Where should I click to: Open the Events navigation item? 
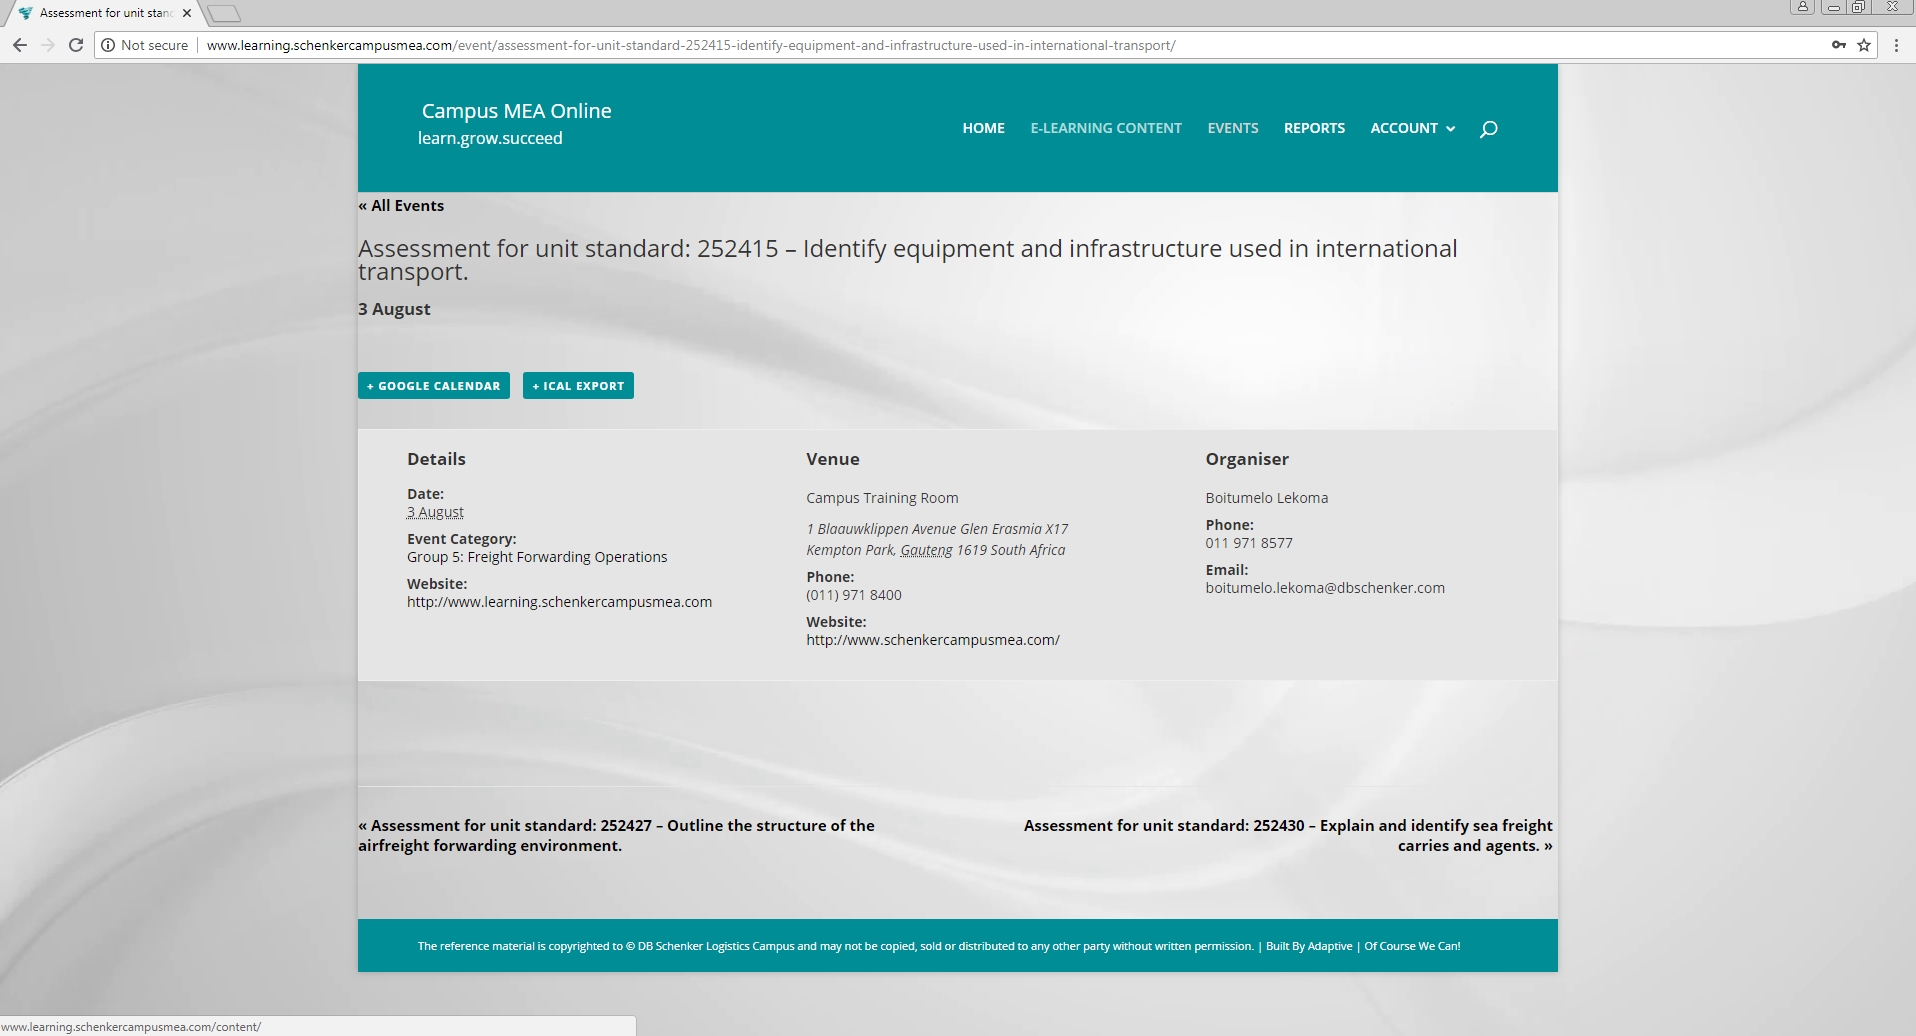(1232, 128)
